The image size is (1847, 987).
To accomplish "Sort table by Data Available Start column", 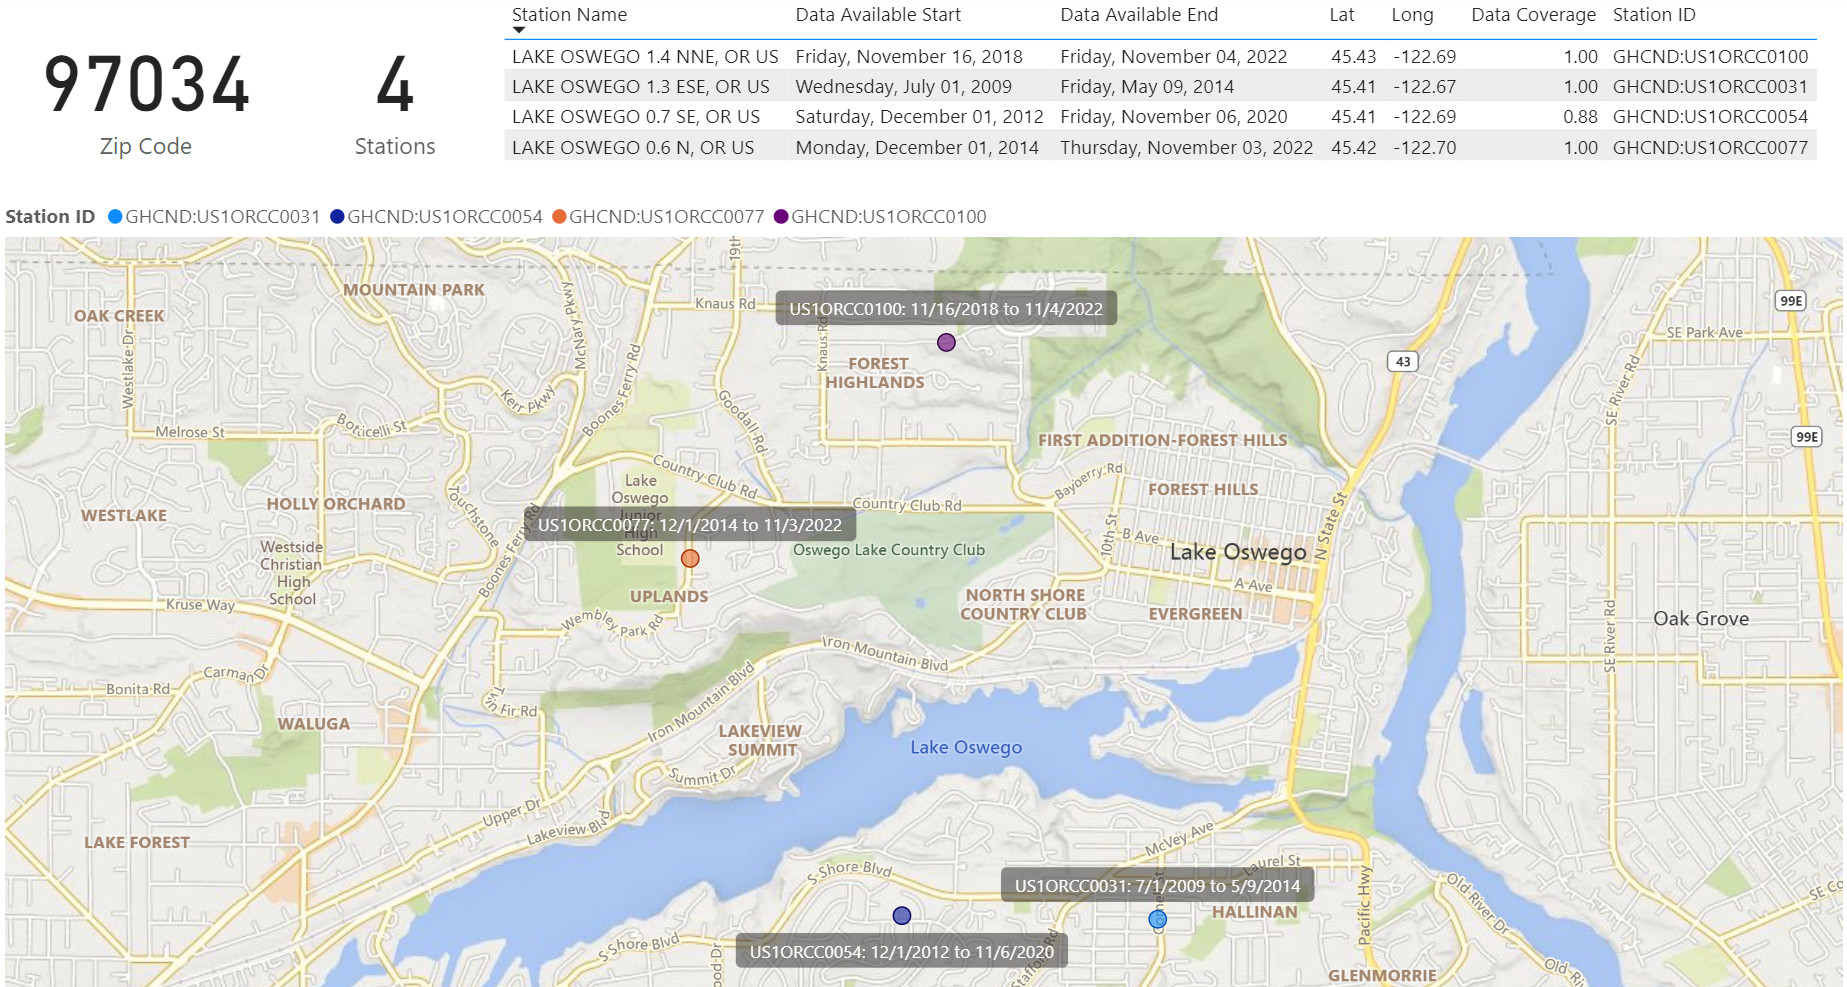I will [877, 15].
